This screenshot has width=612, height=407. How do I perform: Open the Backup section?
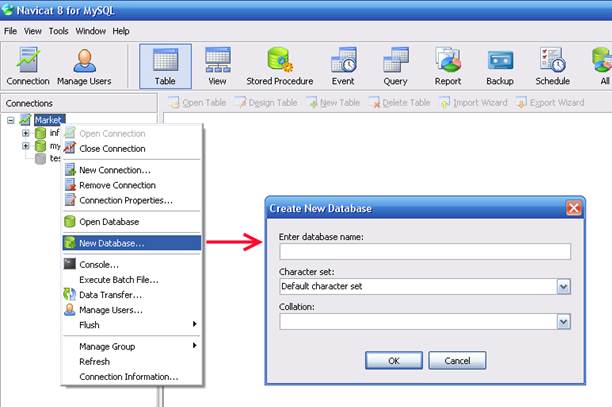(x=500, y=66)
